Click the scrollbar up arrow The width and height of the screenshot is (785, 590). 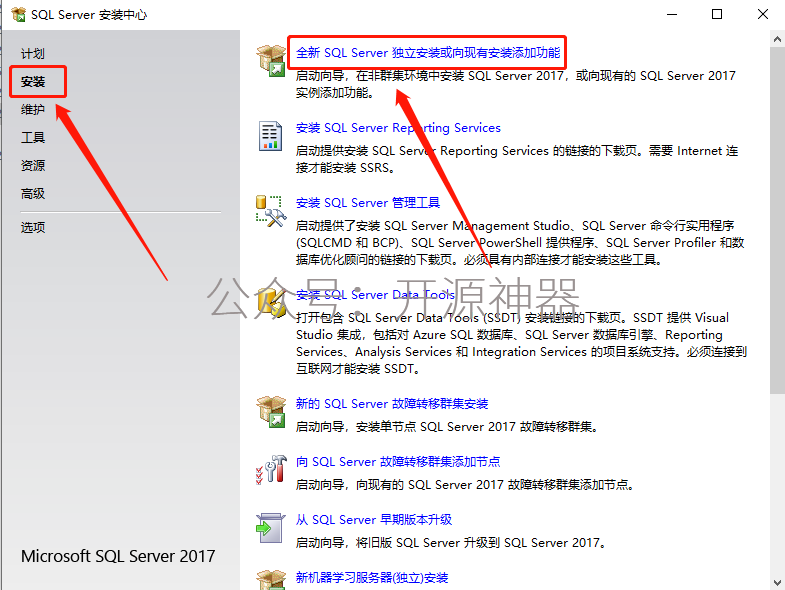(x=777, y=39)
